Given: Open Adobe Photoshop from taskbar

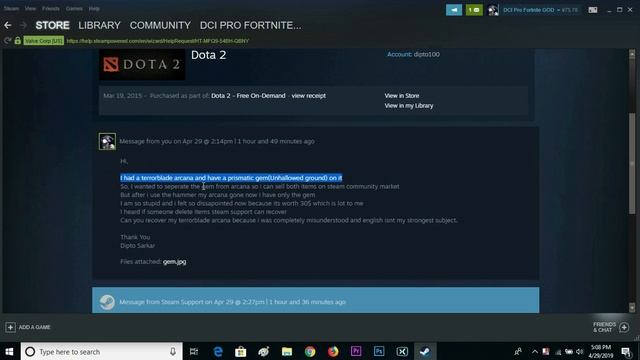Looking at the screenshot, I should coord(379,351).
